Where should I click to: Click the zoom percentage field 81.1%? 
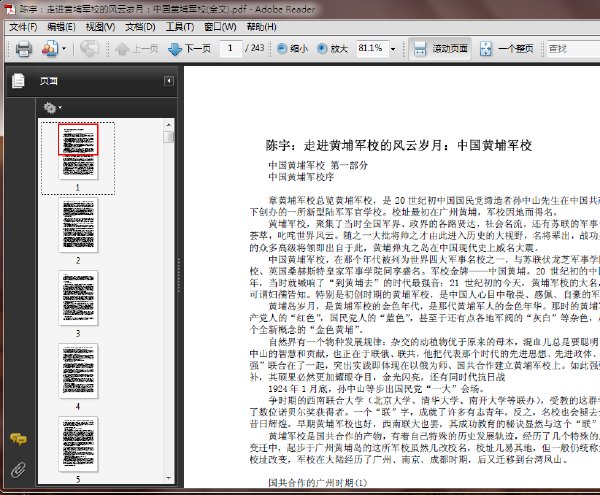(372, 49)
